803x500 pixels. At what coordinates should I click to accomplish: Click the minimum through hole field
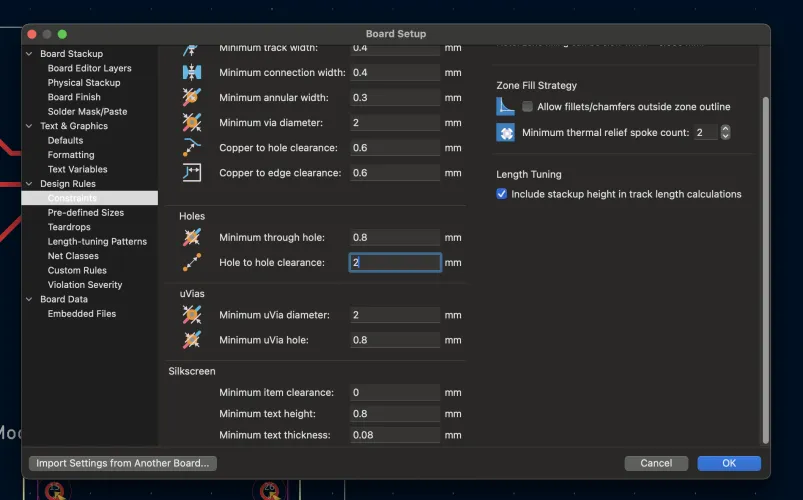tap(395, 237)
